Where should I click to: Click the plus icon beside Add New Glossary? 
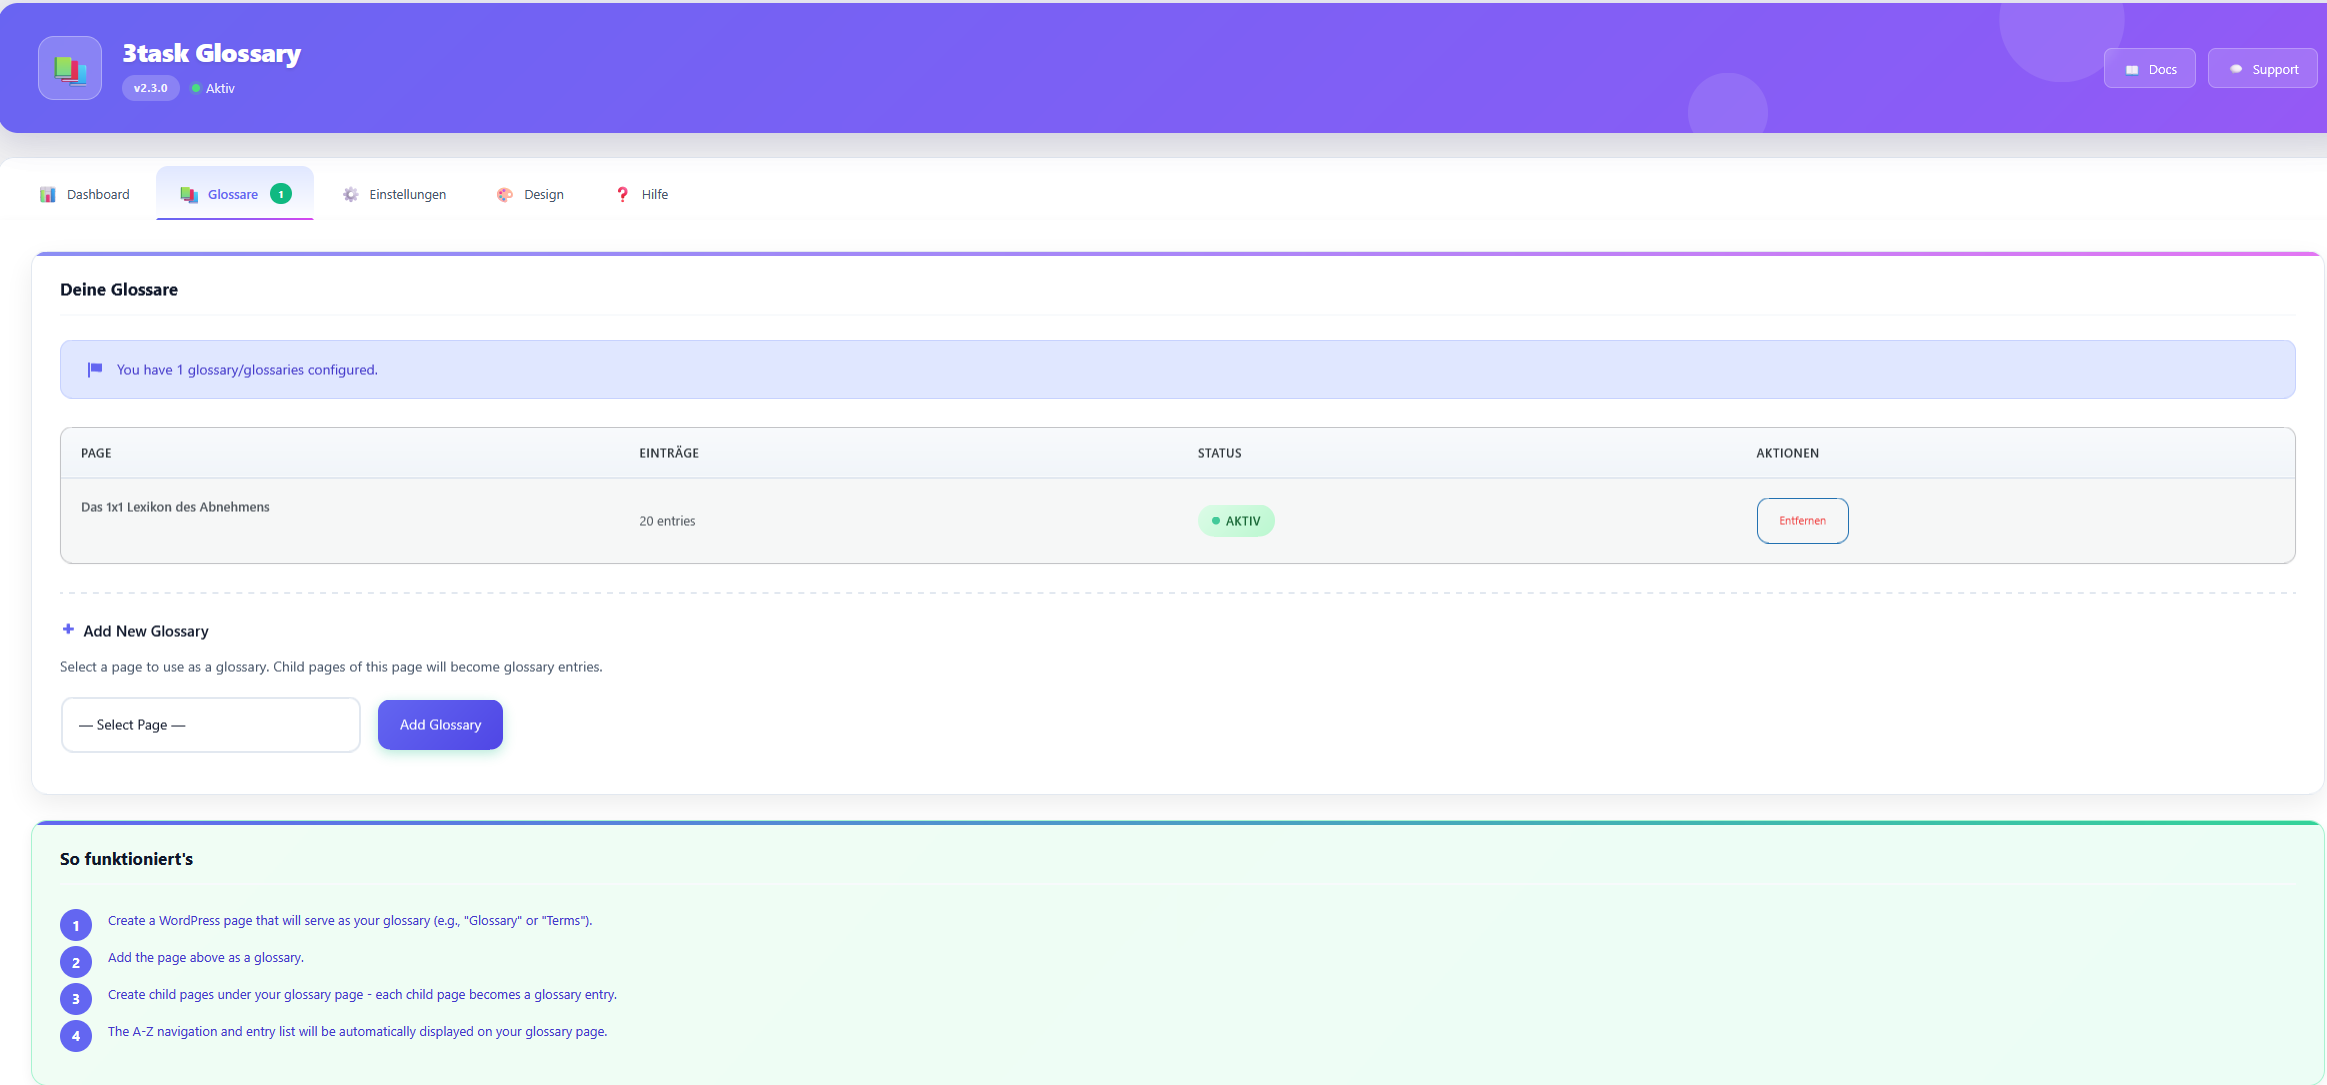click(x=68, y=629)
